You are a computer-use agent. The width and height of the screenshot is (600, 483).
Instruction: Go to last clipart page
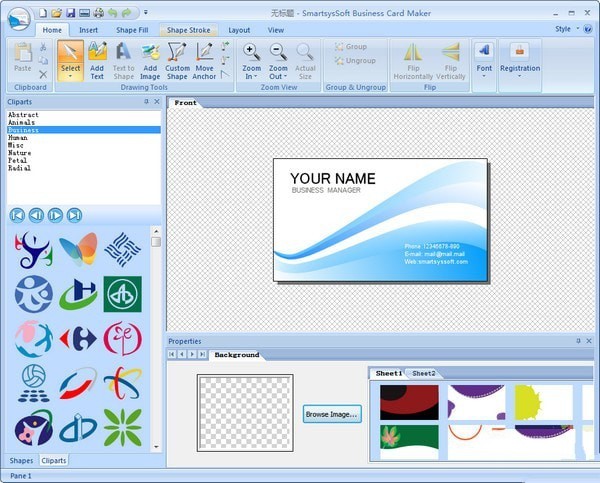[x=74, y=215]
